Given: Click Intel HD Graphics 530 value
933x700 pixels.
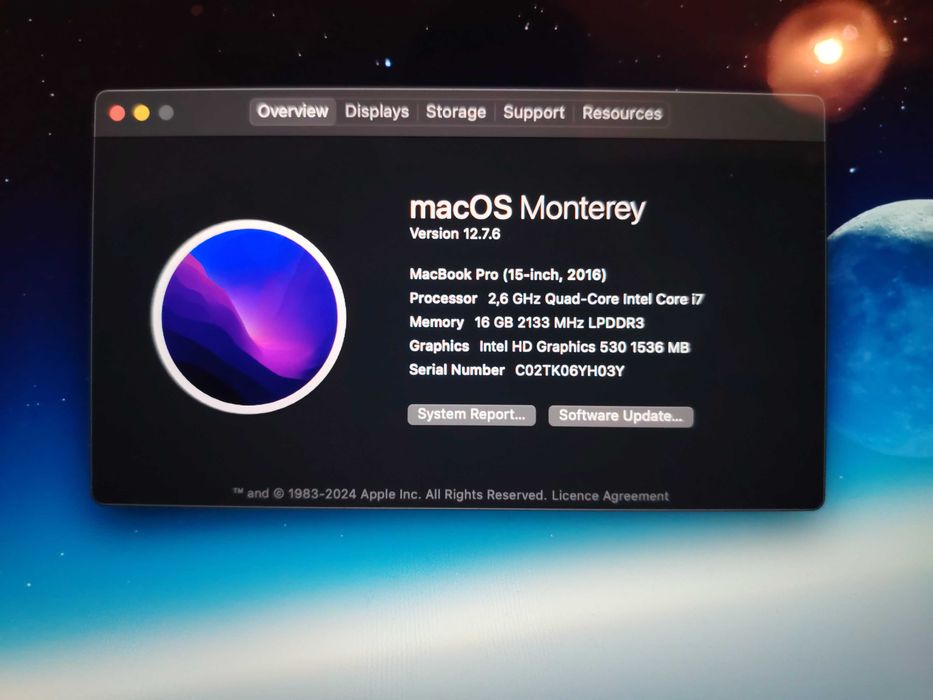Looking at the screenshot, I should tap(584, 347).
